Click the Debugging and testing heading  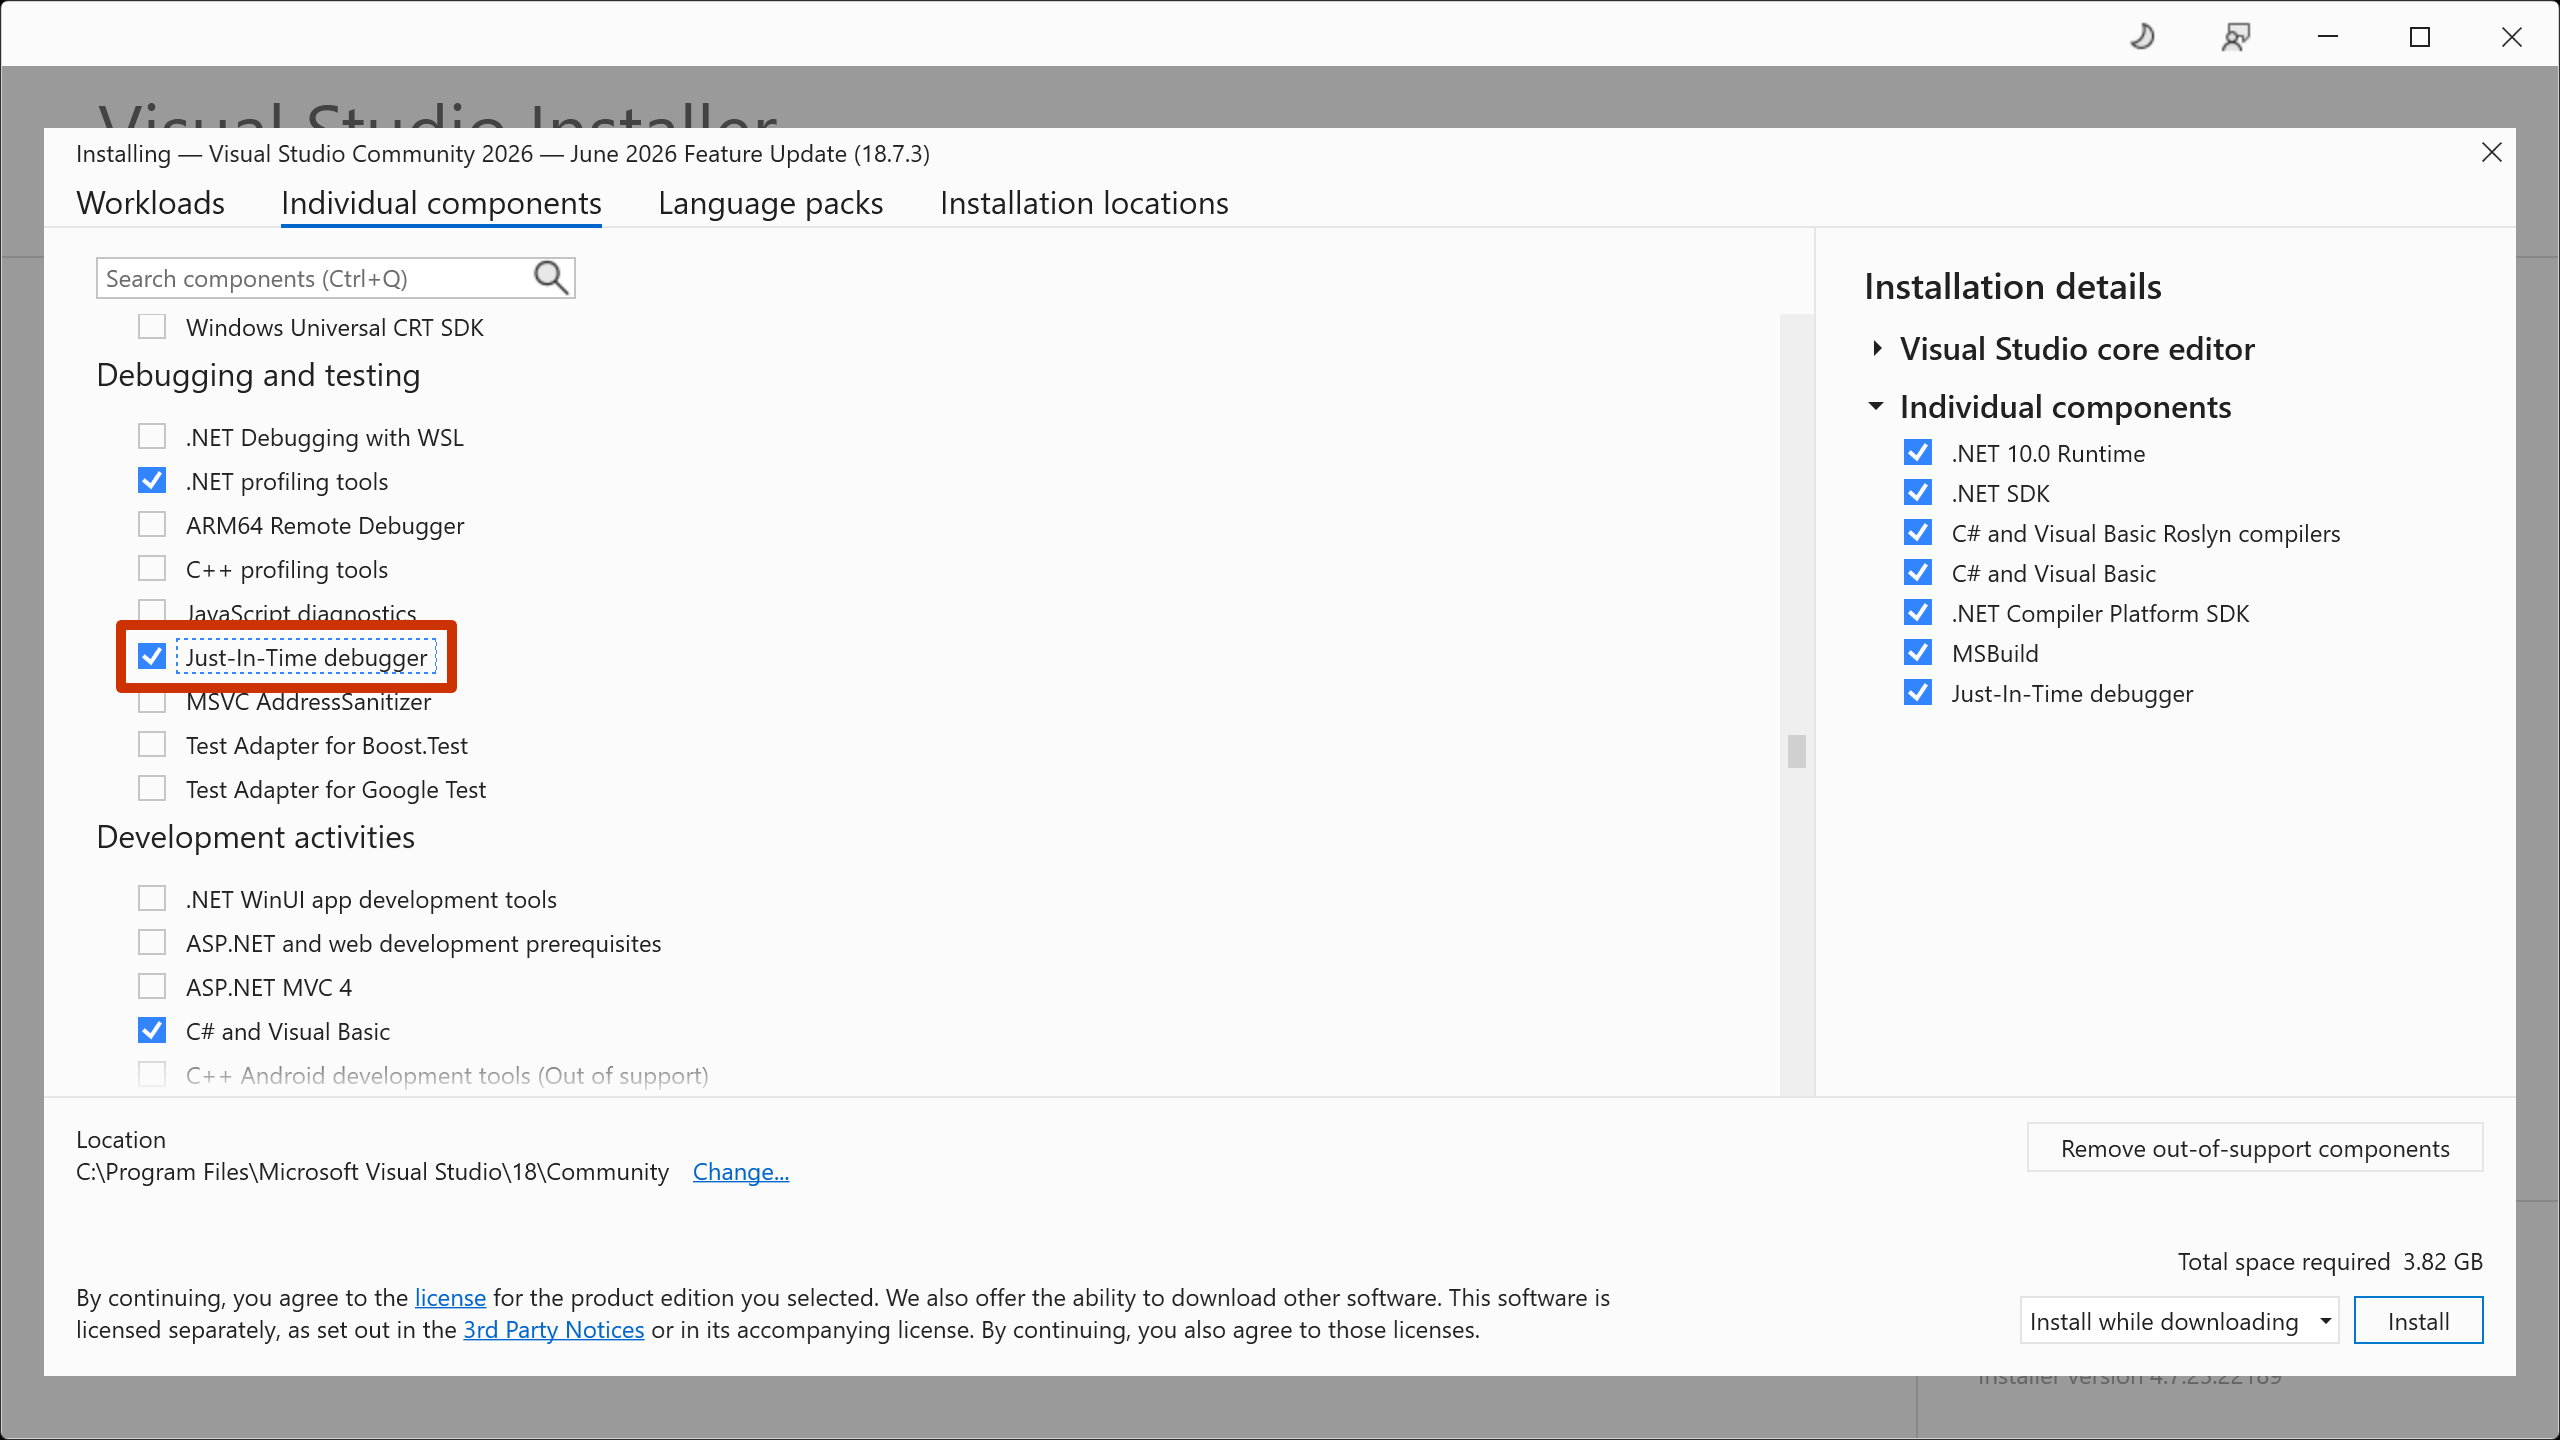click(258, 375)
